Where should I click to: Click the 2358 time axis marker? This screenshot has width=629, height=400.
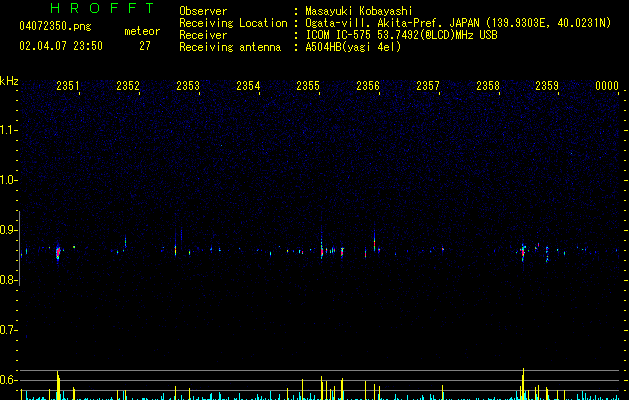coord(488,85)
